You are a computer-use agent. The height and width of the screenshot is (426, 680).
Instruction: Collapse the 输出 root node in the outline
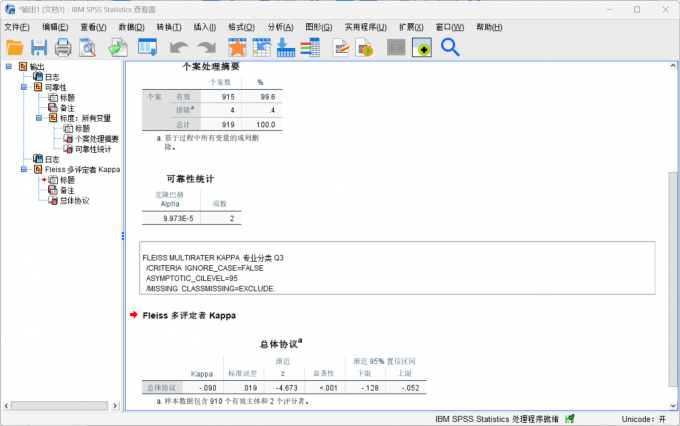click(9, 66)
